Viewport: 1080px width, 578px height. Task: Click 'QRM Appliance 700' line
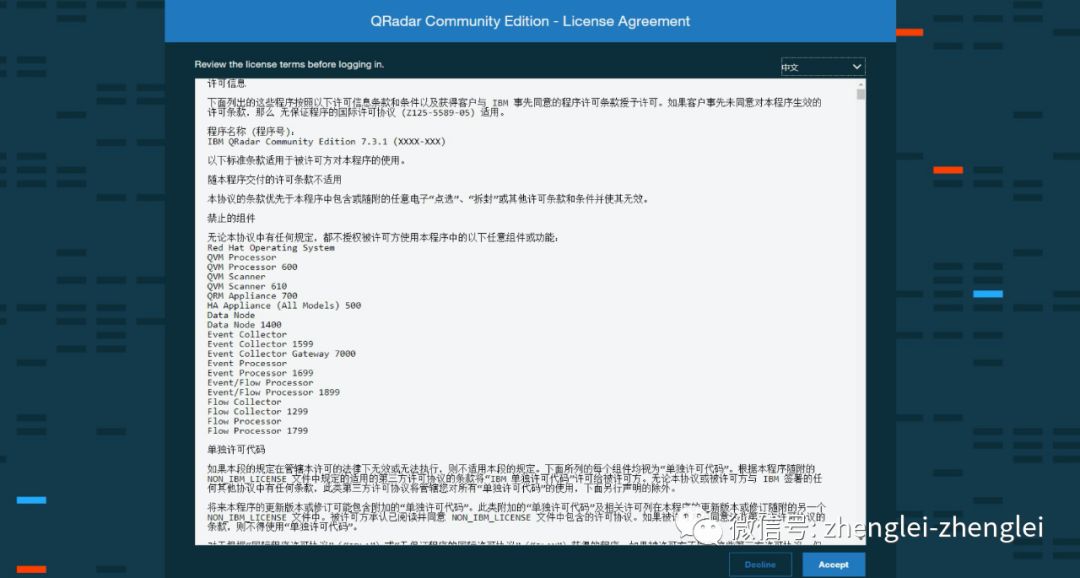click(252, 296)
